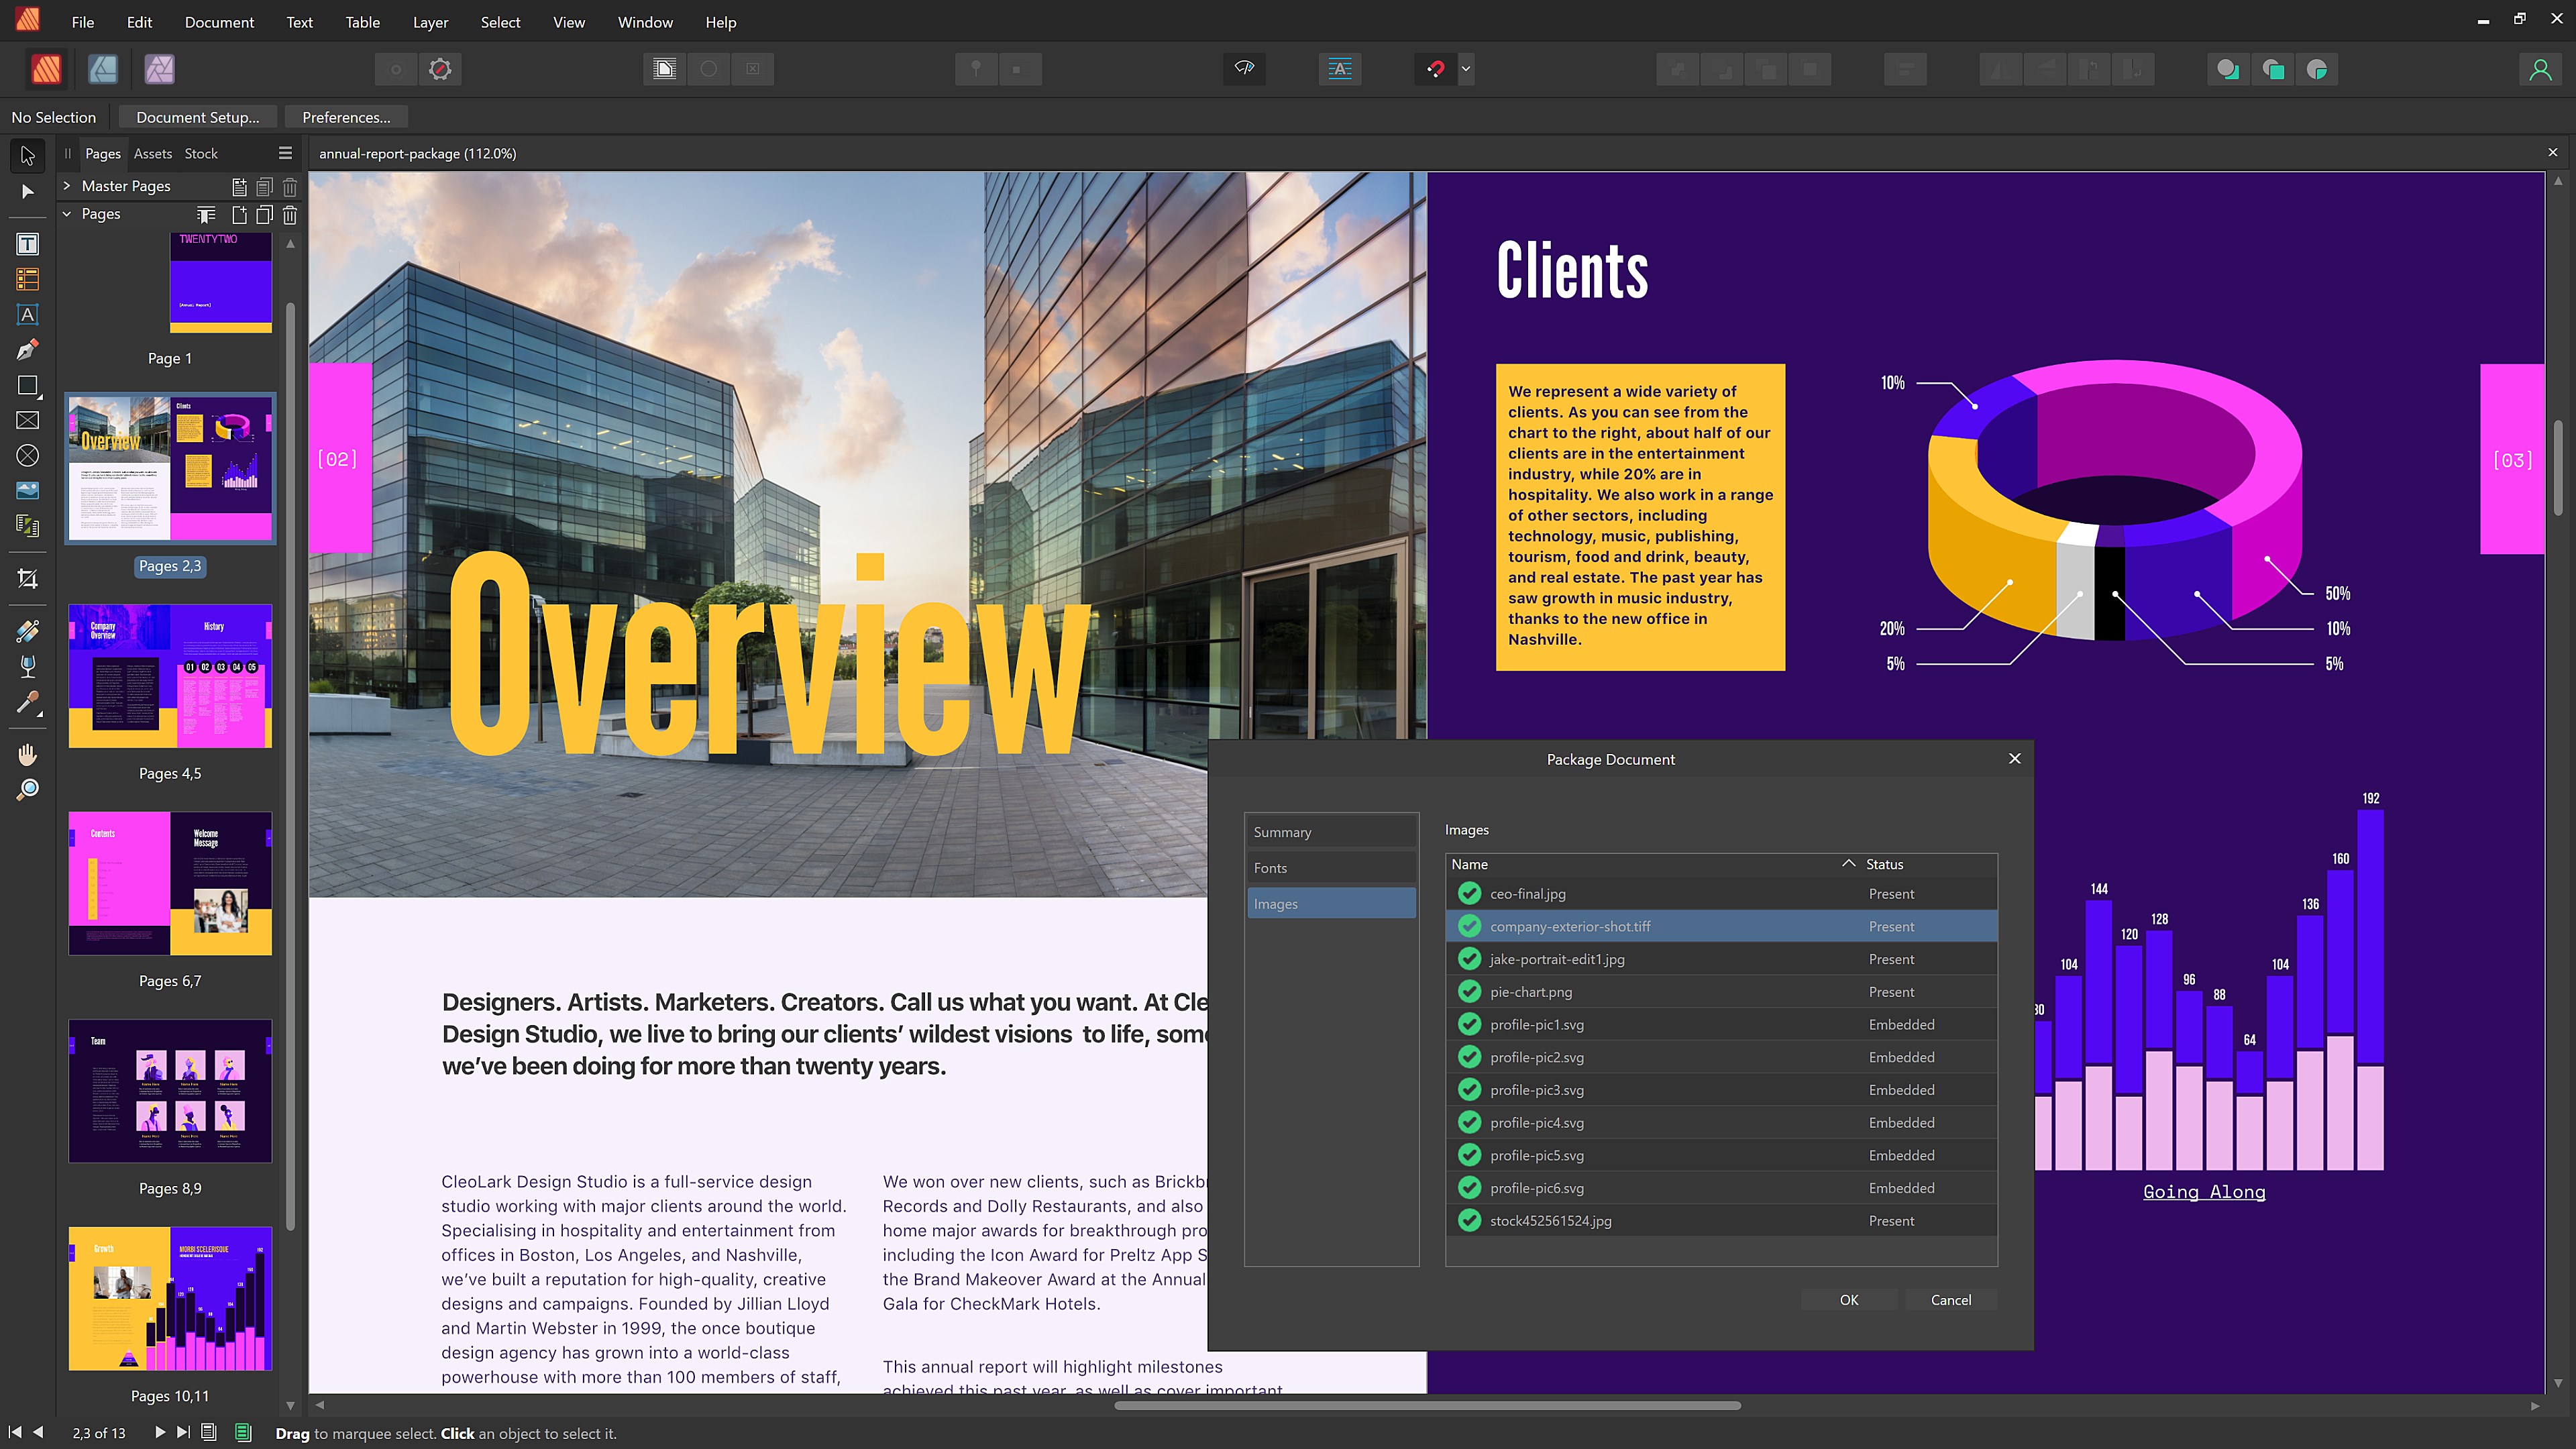
Task: Select the View (hand) tool
Action: pyautogui.click(x=27, y=755)
